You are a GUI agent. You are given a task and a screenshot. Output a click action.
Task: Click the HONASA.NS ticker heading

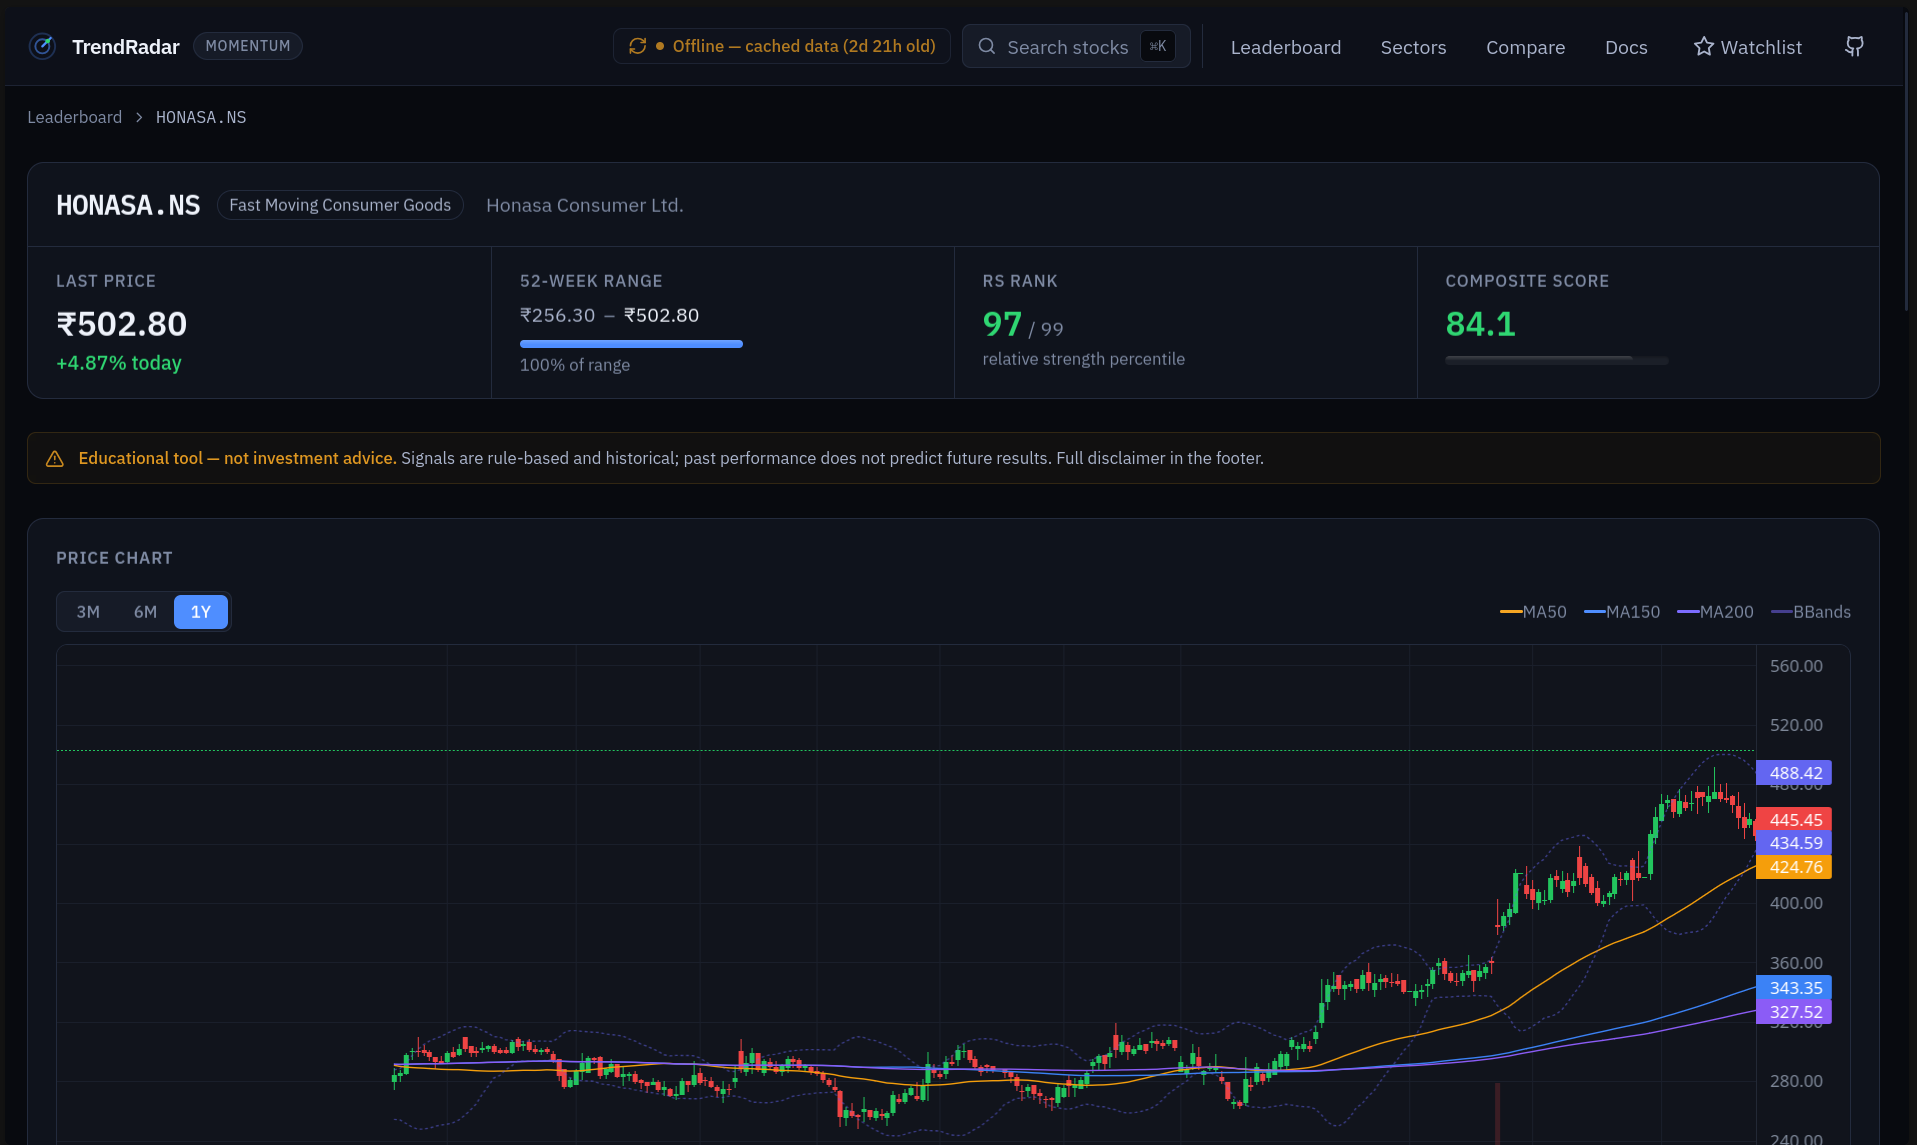click(x=128, y=205)
